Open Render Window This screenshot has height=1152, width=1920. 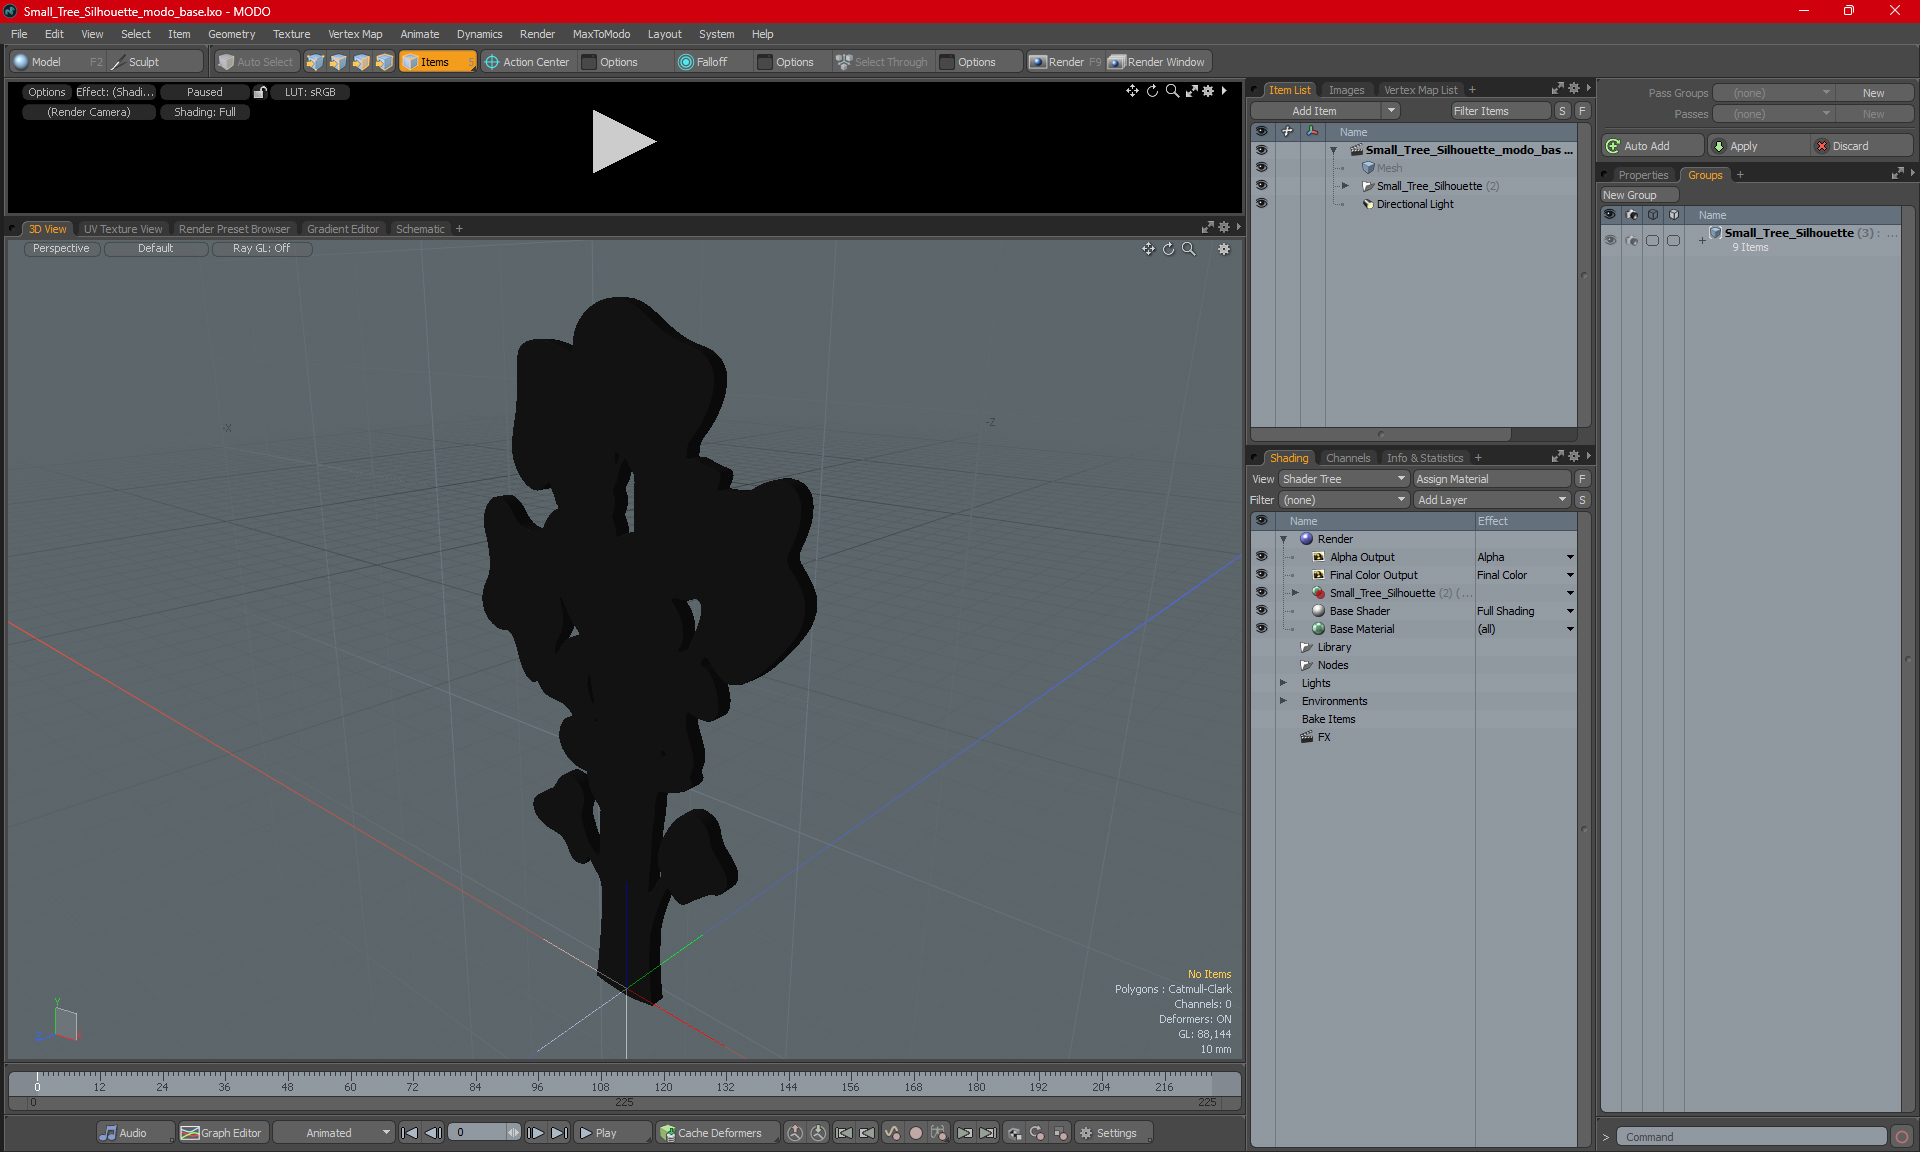1158,62
